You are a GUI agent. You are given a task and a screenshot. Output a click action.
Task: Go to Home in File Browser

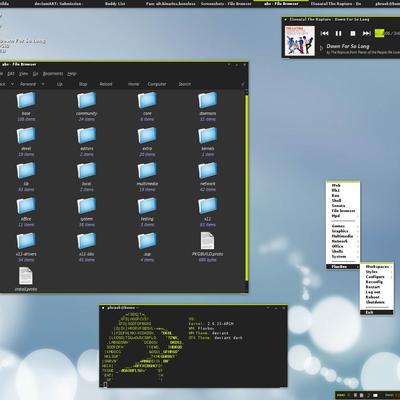pyautogui.click(x=134, y=84)
